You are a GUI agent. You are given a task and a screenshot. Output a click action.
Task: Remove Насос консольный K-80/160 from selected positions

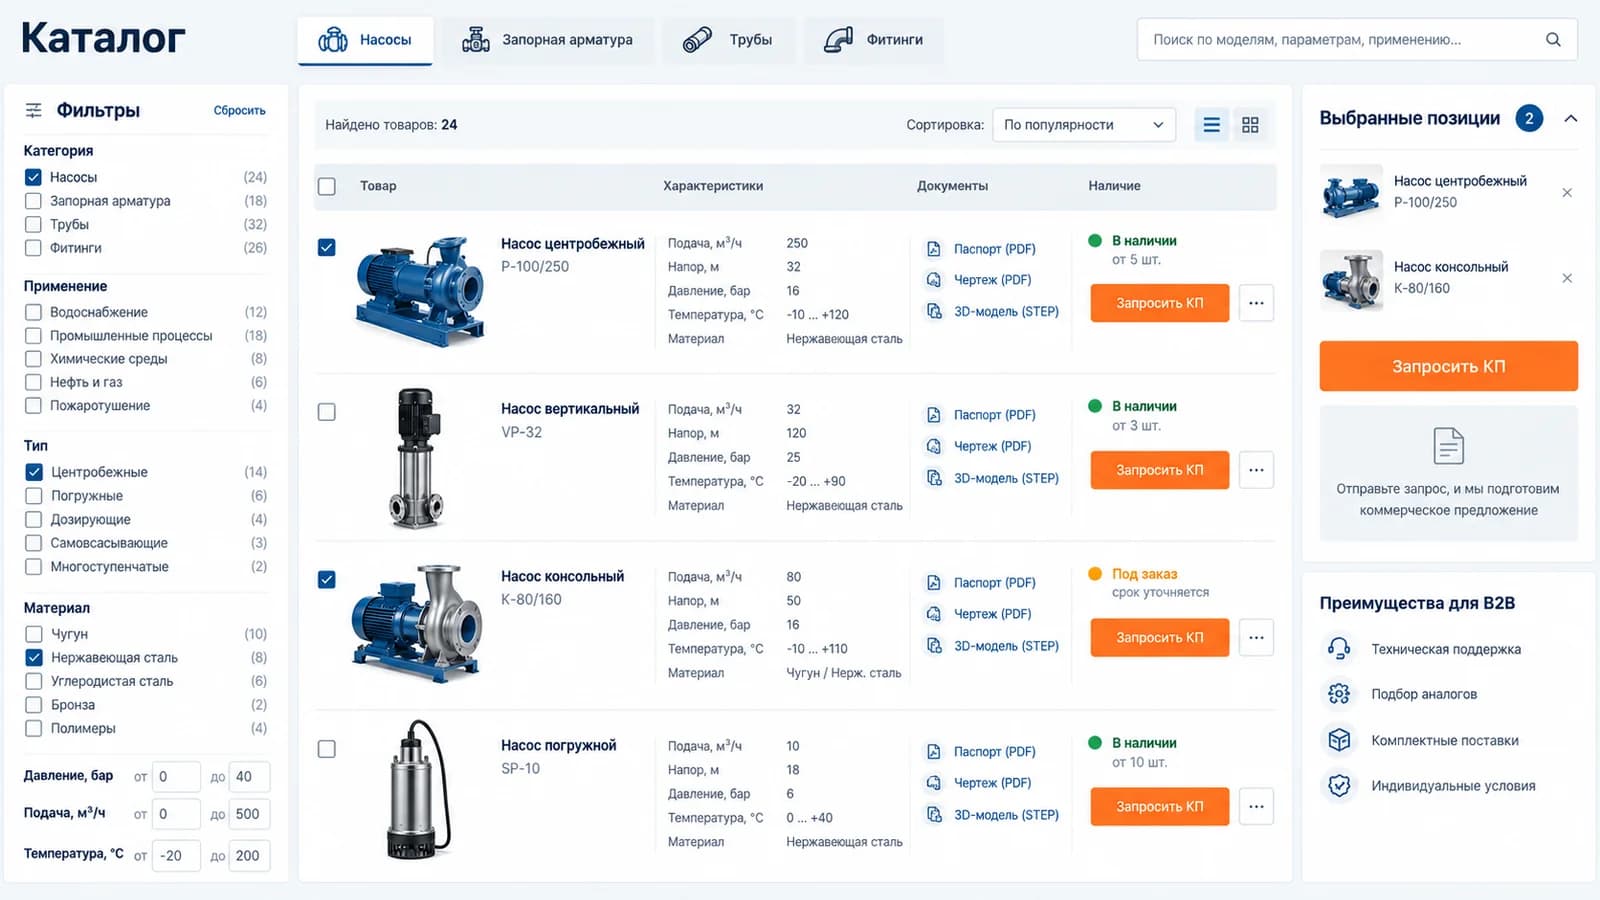tap(1567, 278)
